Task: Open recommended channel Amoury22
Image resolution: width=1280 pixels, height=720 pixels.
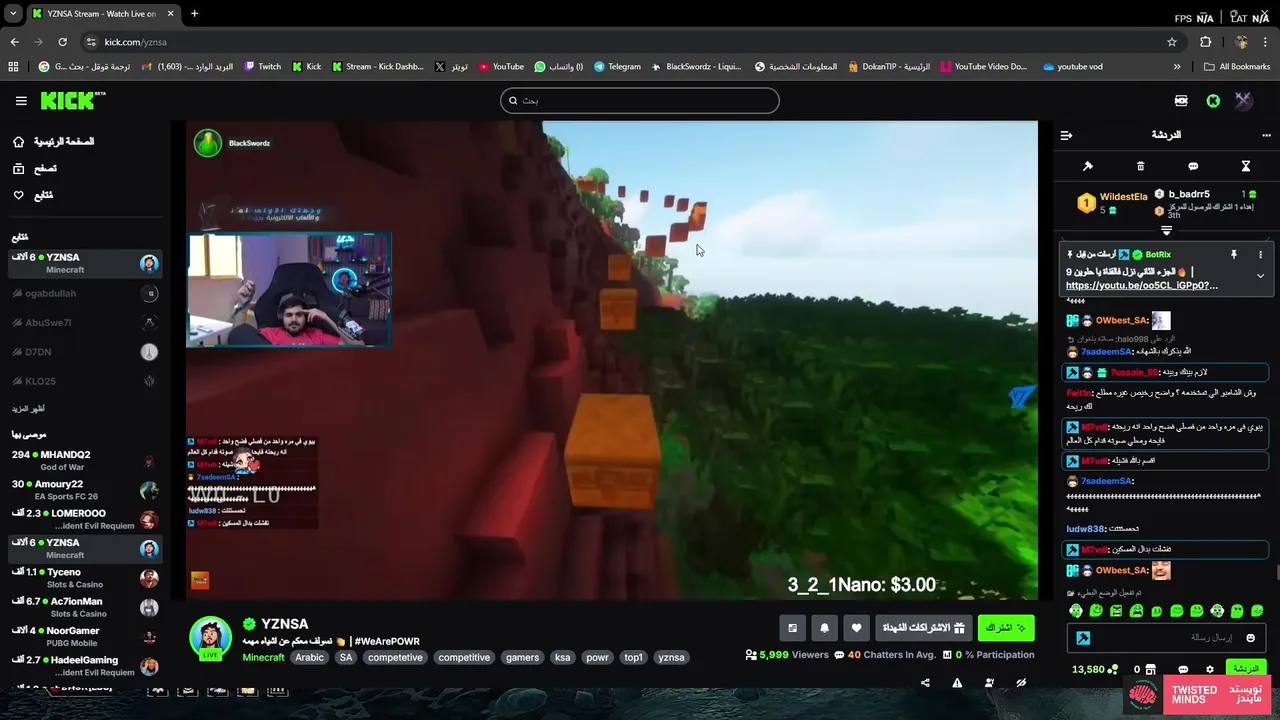Action: (x=84, y=490)
